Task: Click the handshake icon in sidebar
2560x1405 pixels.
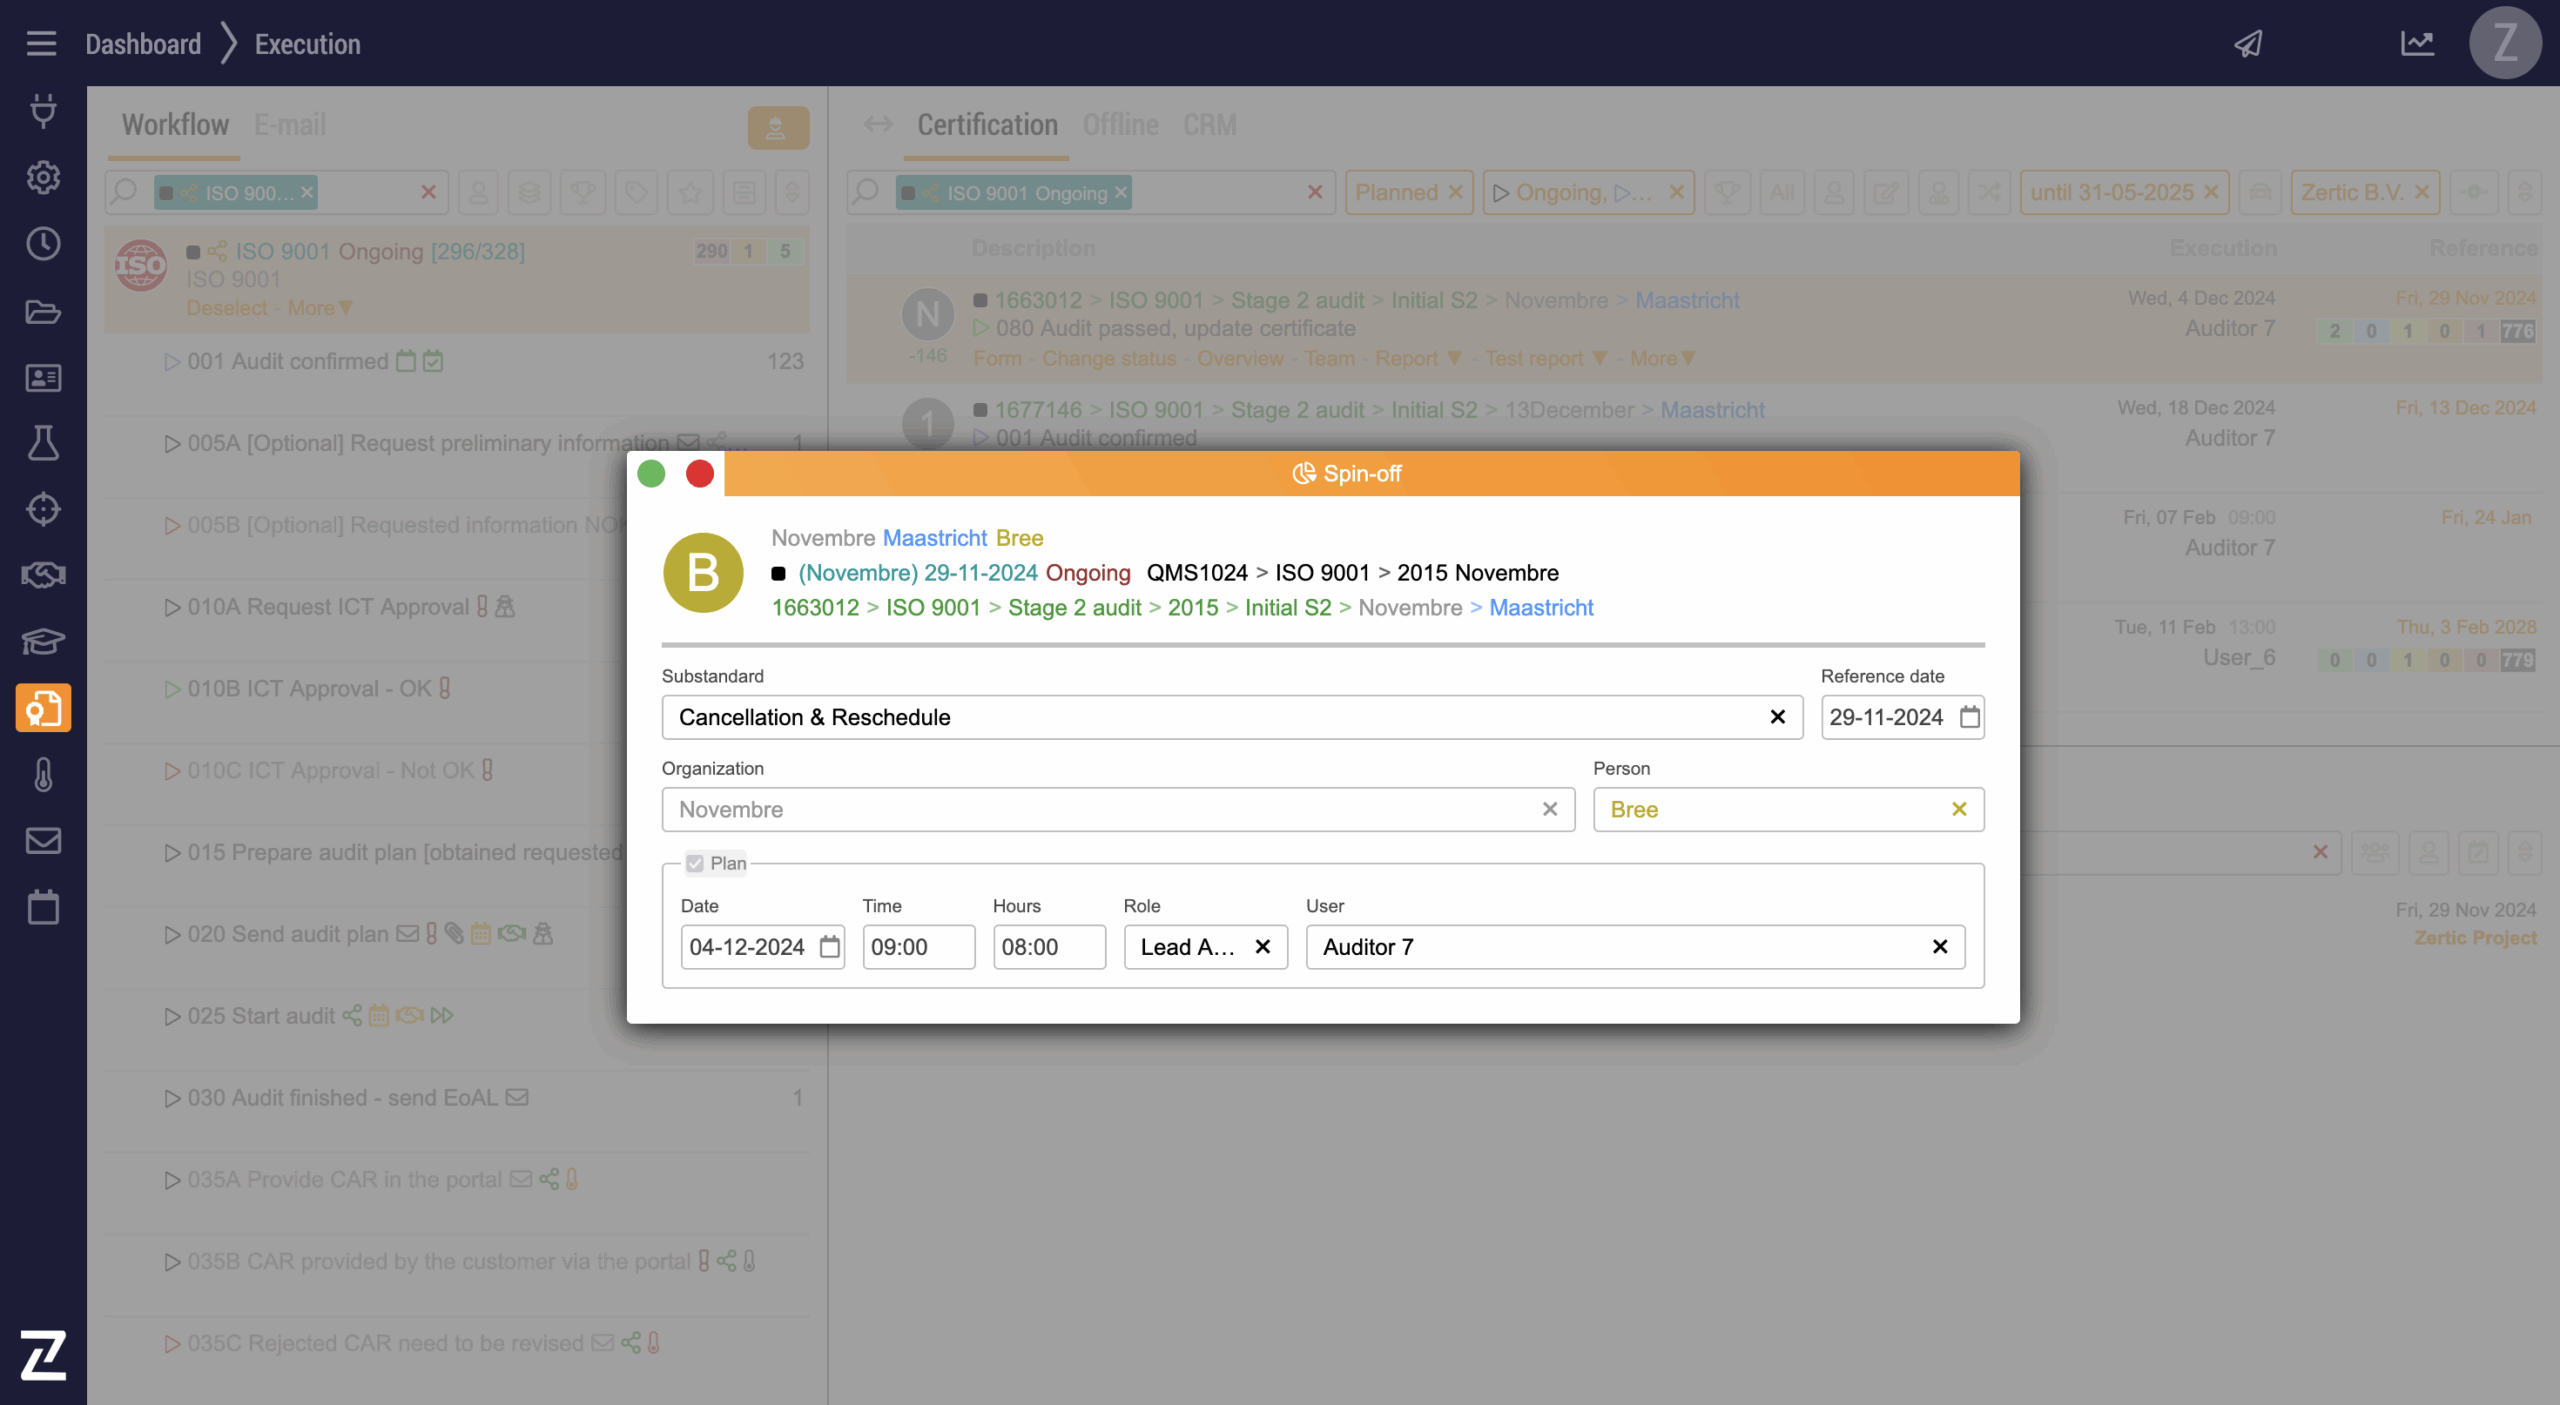Action: tap(43, 575)
